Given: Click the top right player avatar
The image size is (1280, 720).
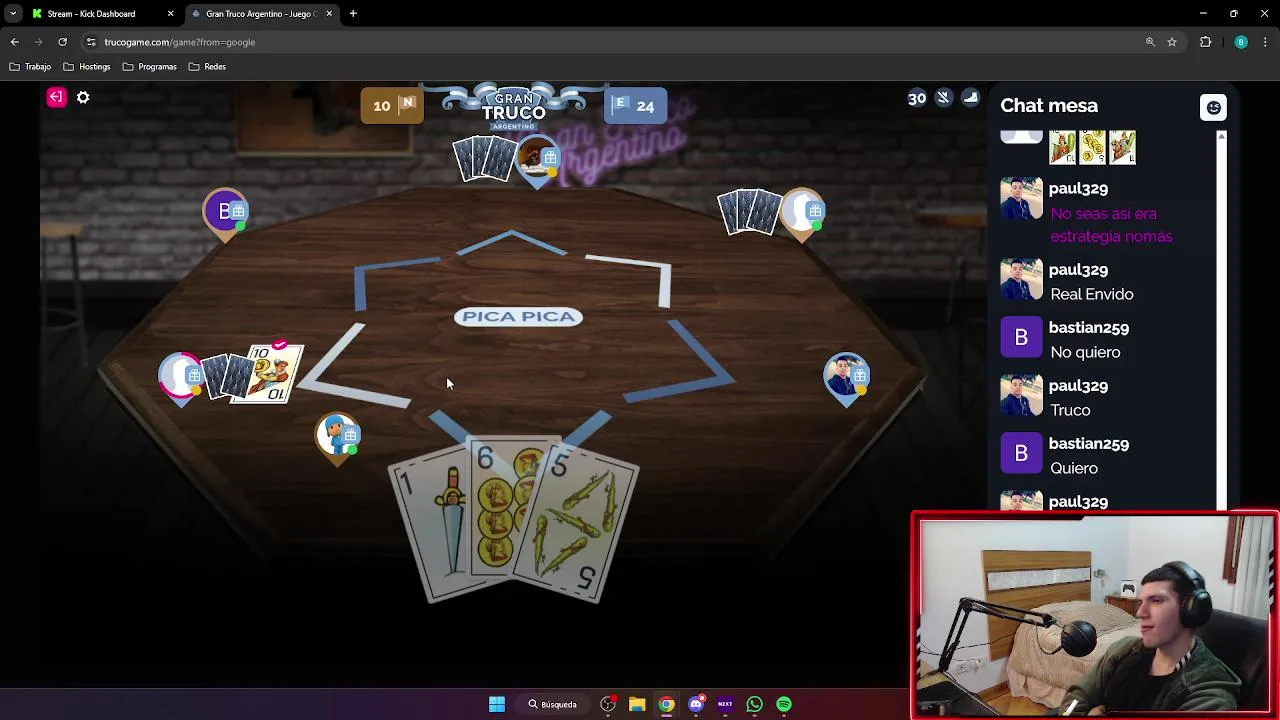Looking at the screenshot, I should pos(804,212).
